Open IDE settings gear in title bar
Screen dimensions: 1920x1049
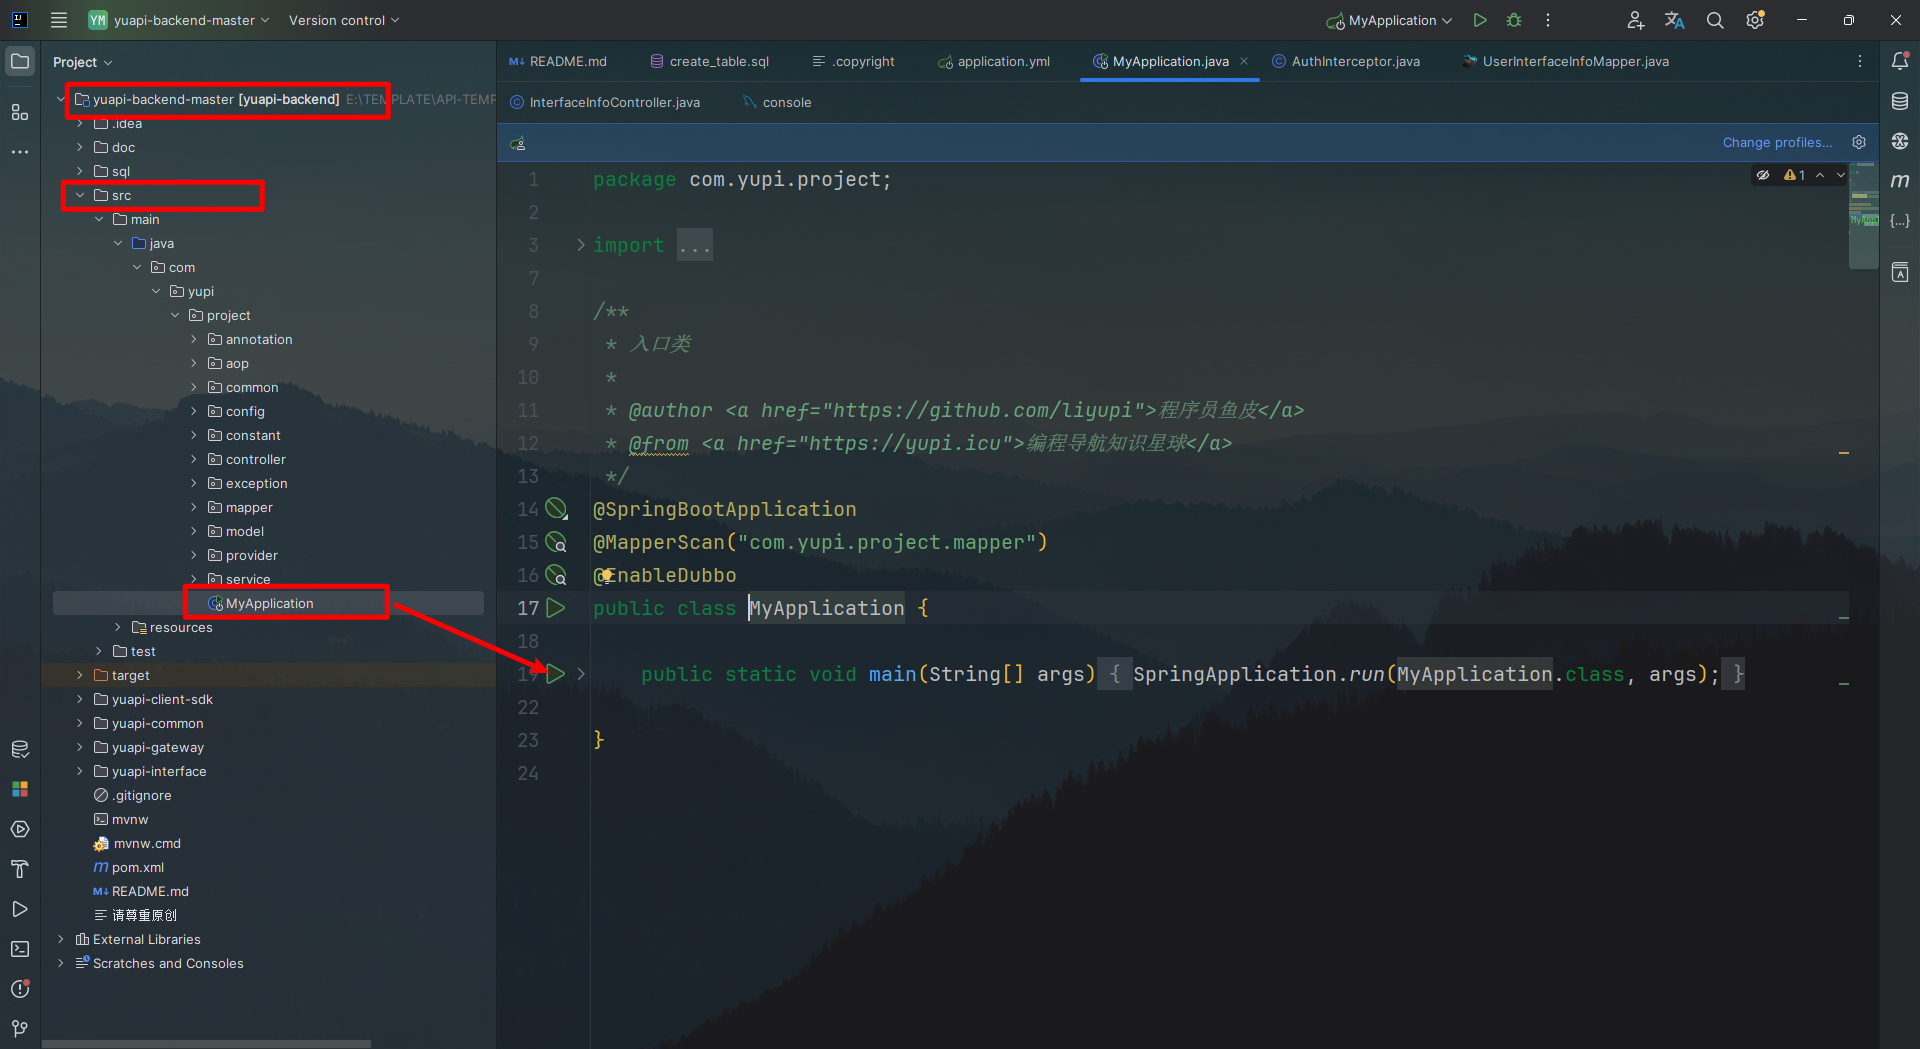coord(1755,20)
